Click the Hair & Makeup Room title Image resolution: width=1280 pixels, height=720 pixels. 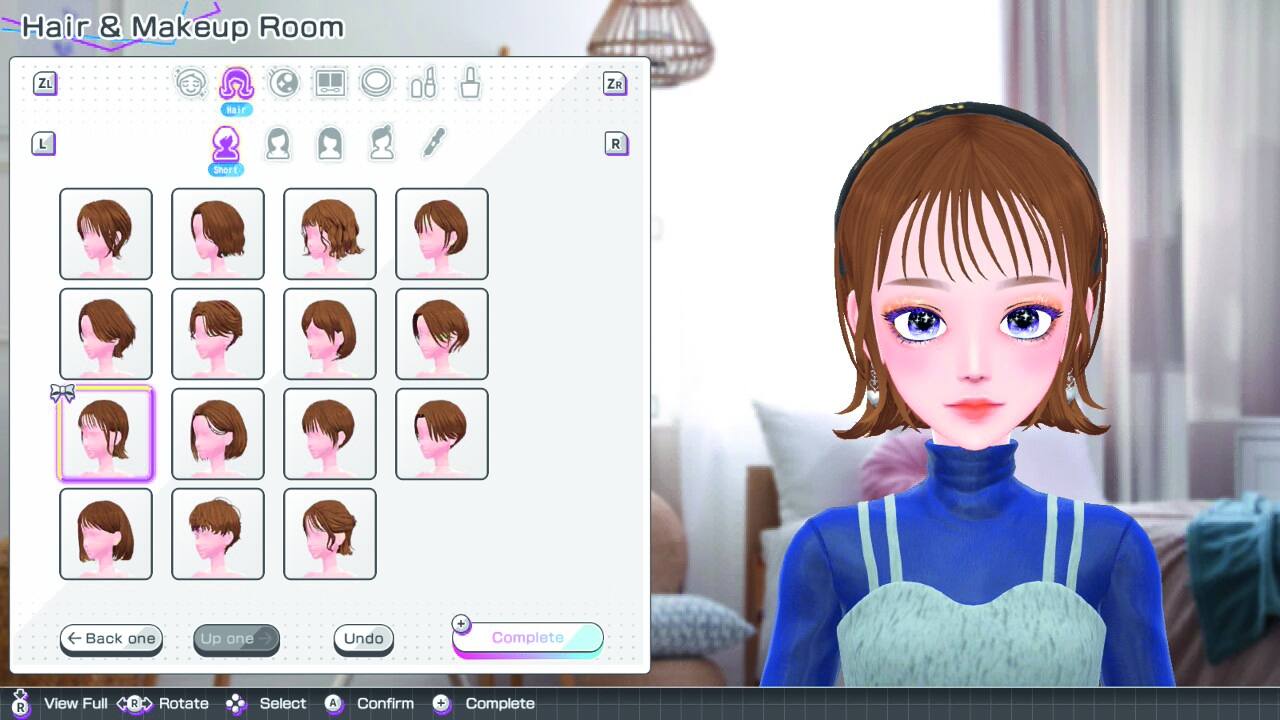(x=183, y=27)
